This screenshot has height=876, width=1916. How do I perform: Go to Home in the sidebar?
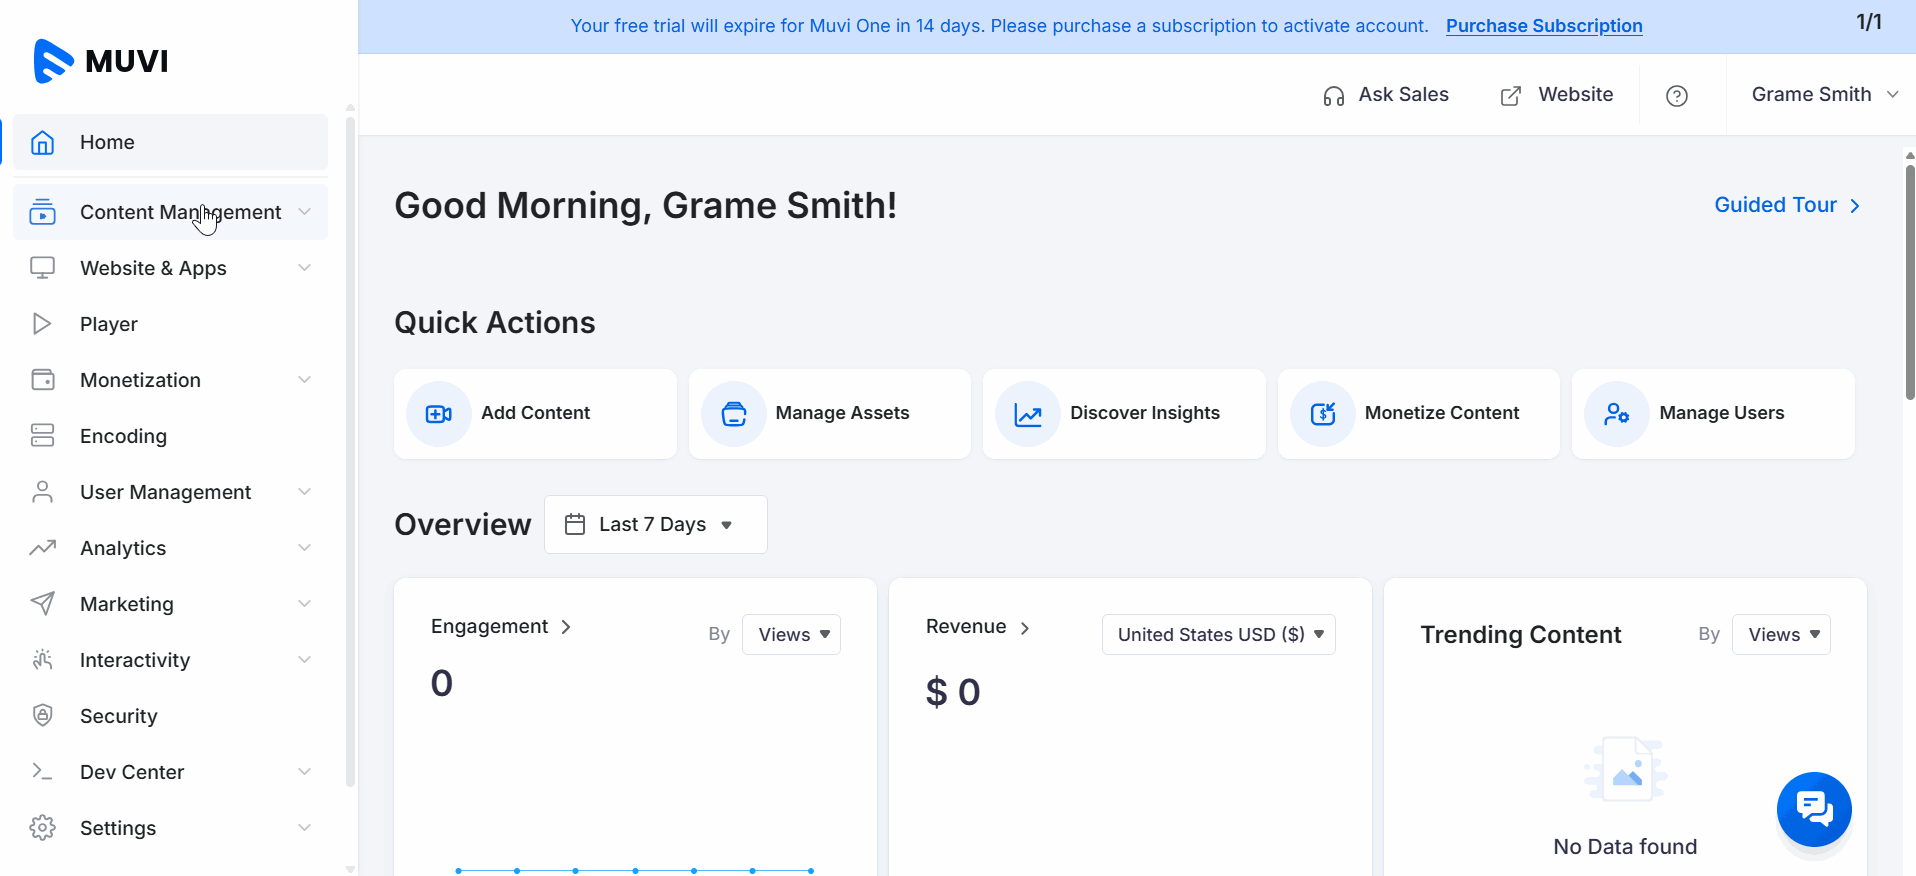[107, 142]
